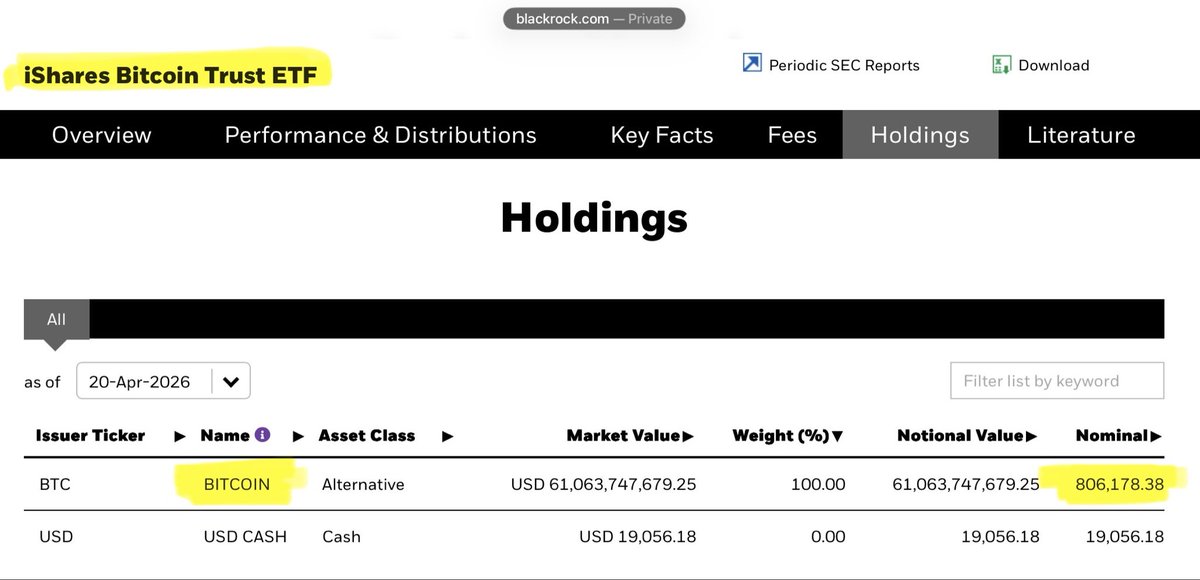Image resolution: width=1200 pixels, height=580 pixels.
Task: Select the Fees tab
Action: (792, 135)
